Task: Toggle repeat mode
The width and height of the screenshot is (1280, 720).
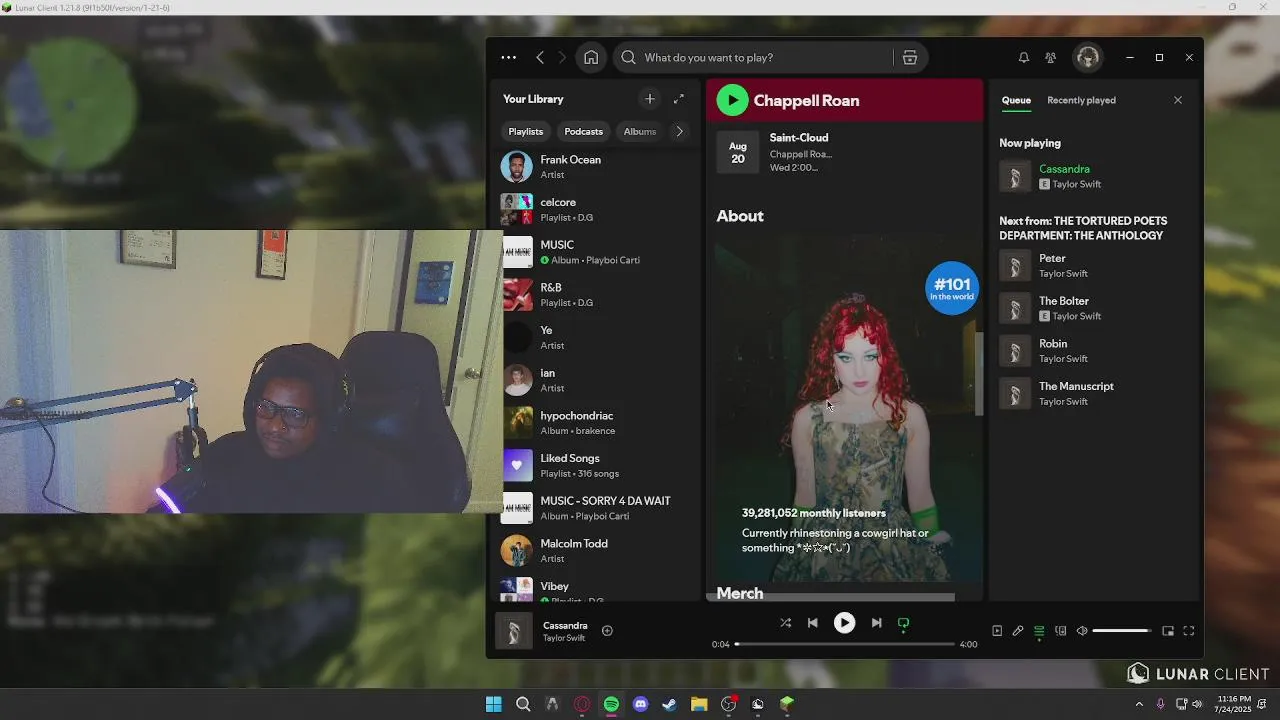Action: (x=903, y=623)
